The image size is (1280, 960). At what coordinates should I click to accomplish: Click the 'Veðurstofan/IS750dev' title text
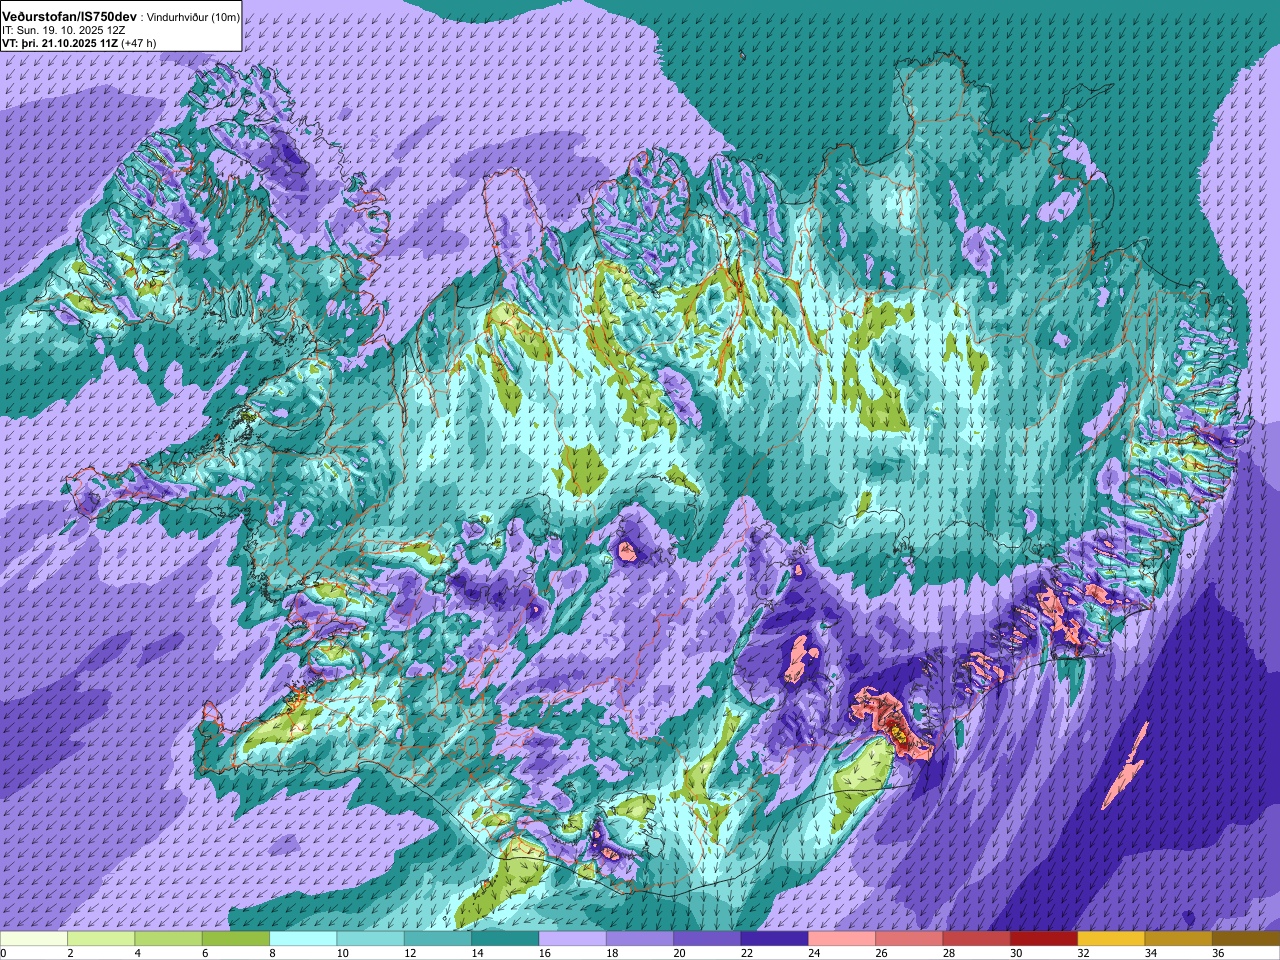[x=69, y=18]
